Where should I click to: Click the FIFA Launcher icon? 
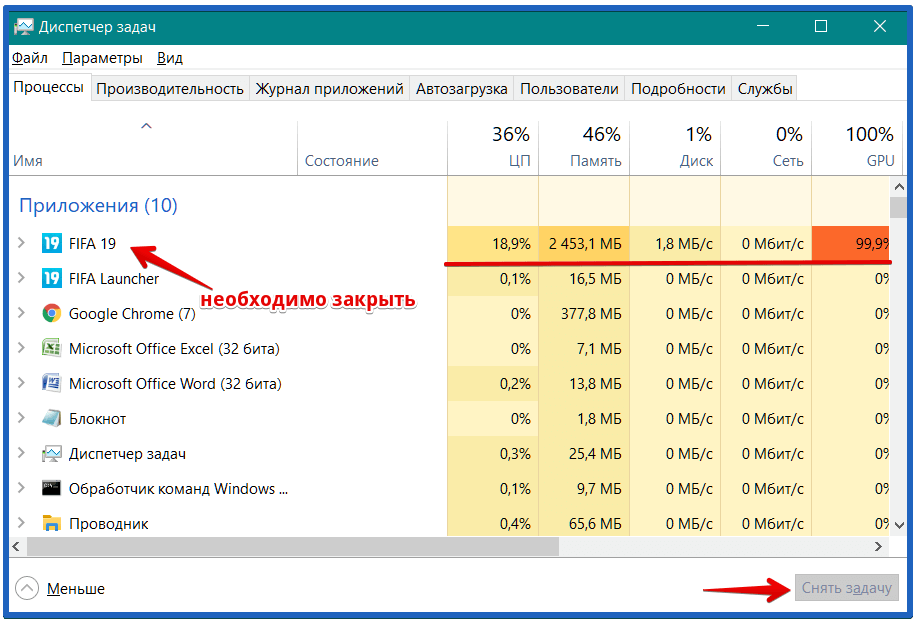[x=52, y=278]
